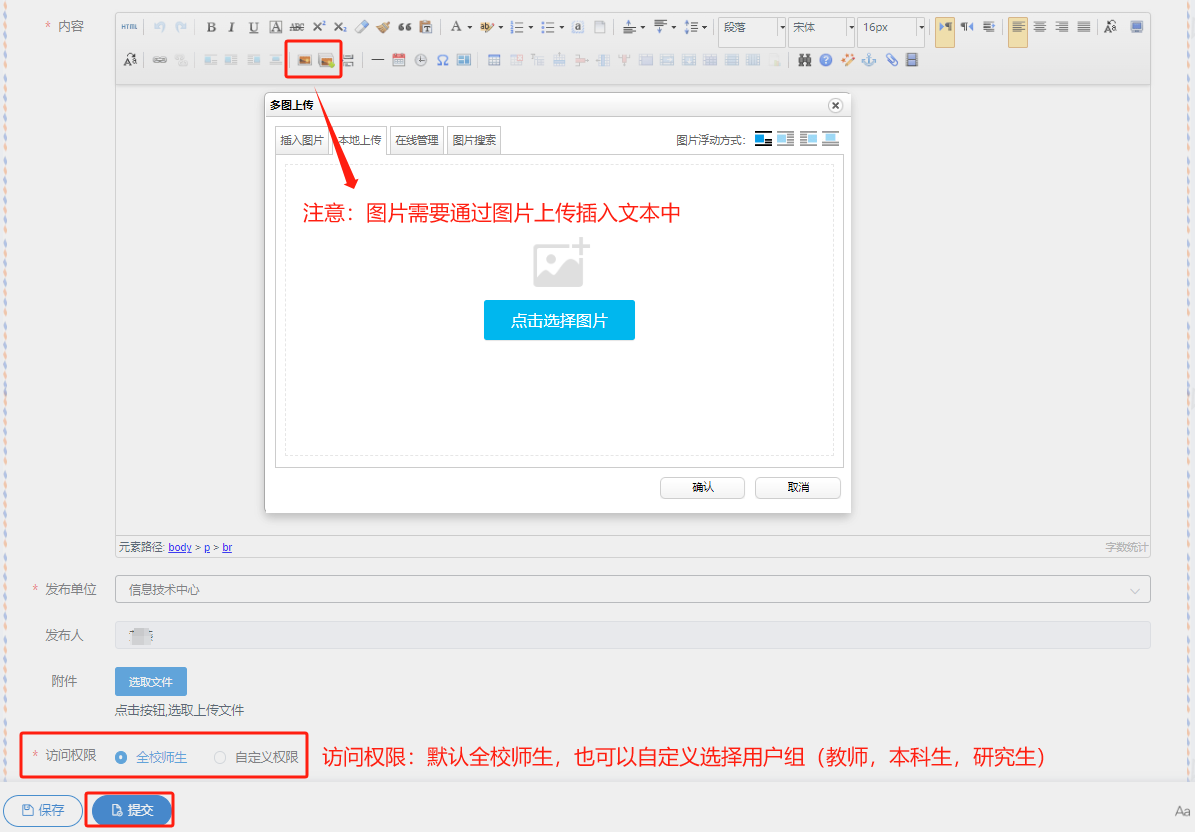Insert an anchor using the anchor icon
1195x832 pixels.
(x=869, y=60)
